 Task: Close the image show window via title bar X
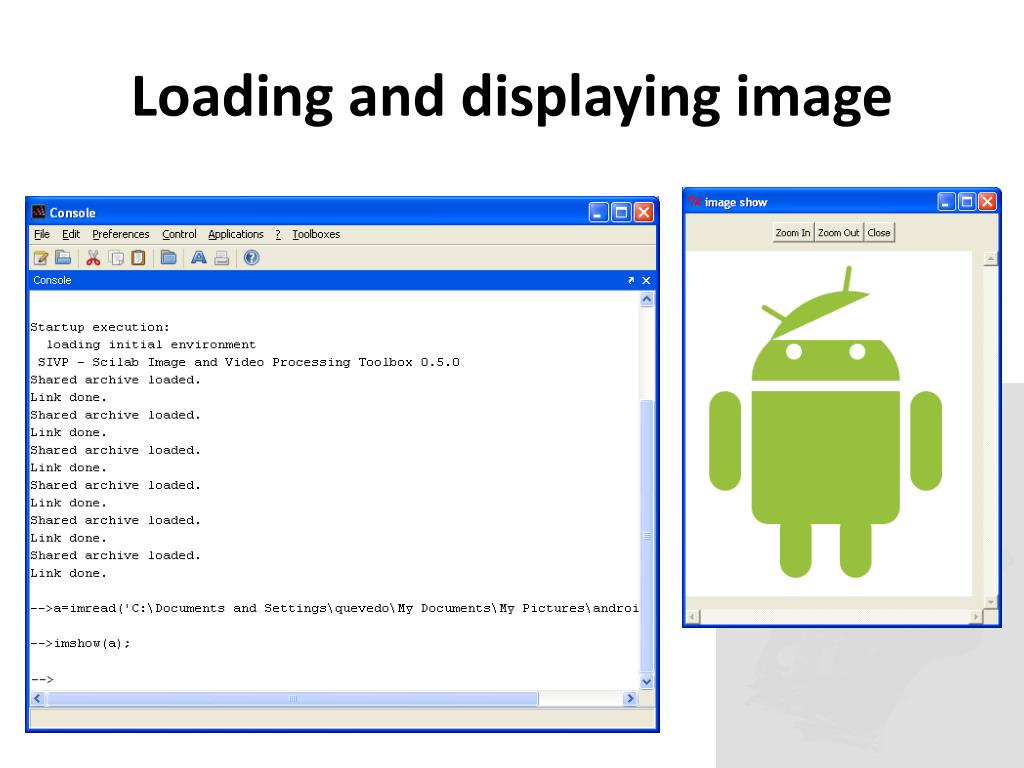click(987, 201)
